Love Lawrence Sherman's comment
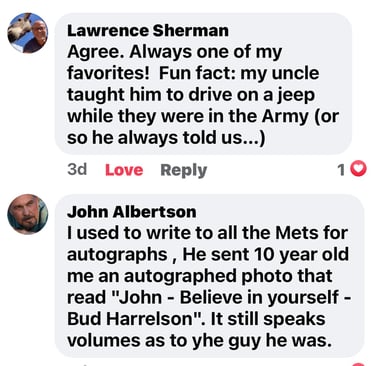Screen dimensions: 375x366 coord(124,170)
